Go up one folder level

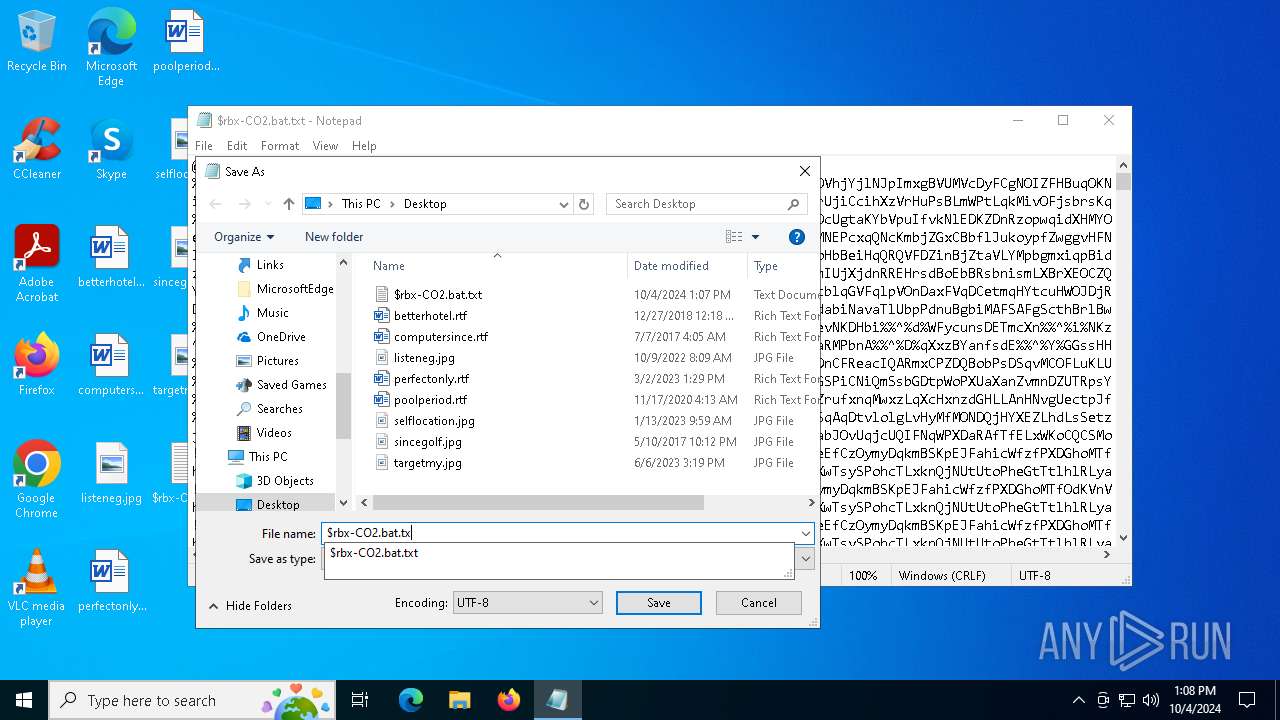click(x=289, y=204)
